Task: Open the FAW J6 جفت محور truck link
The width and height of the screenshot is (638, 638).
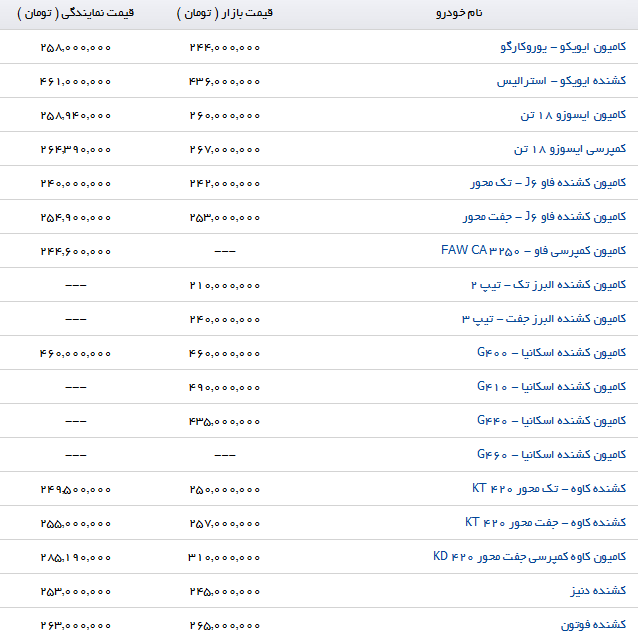Action: click(544, 217)
